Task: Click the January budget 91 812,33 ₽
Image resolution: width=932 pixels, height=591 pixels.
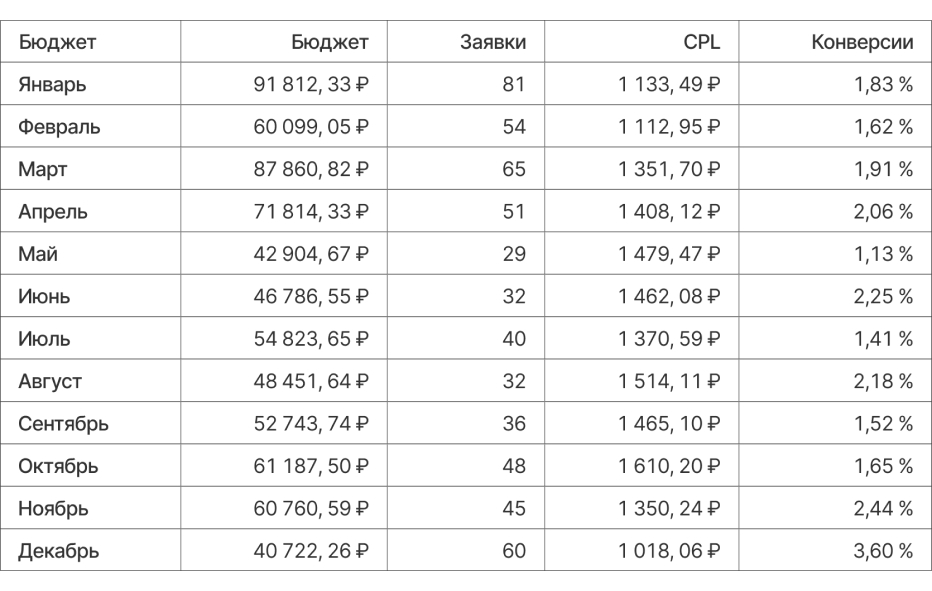Action: tap(310, 85)
